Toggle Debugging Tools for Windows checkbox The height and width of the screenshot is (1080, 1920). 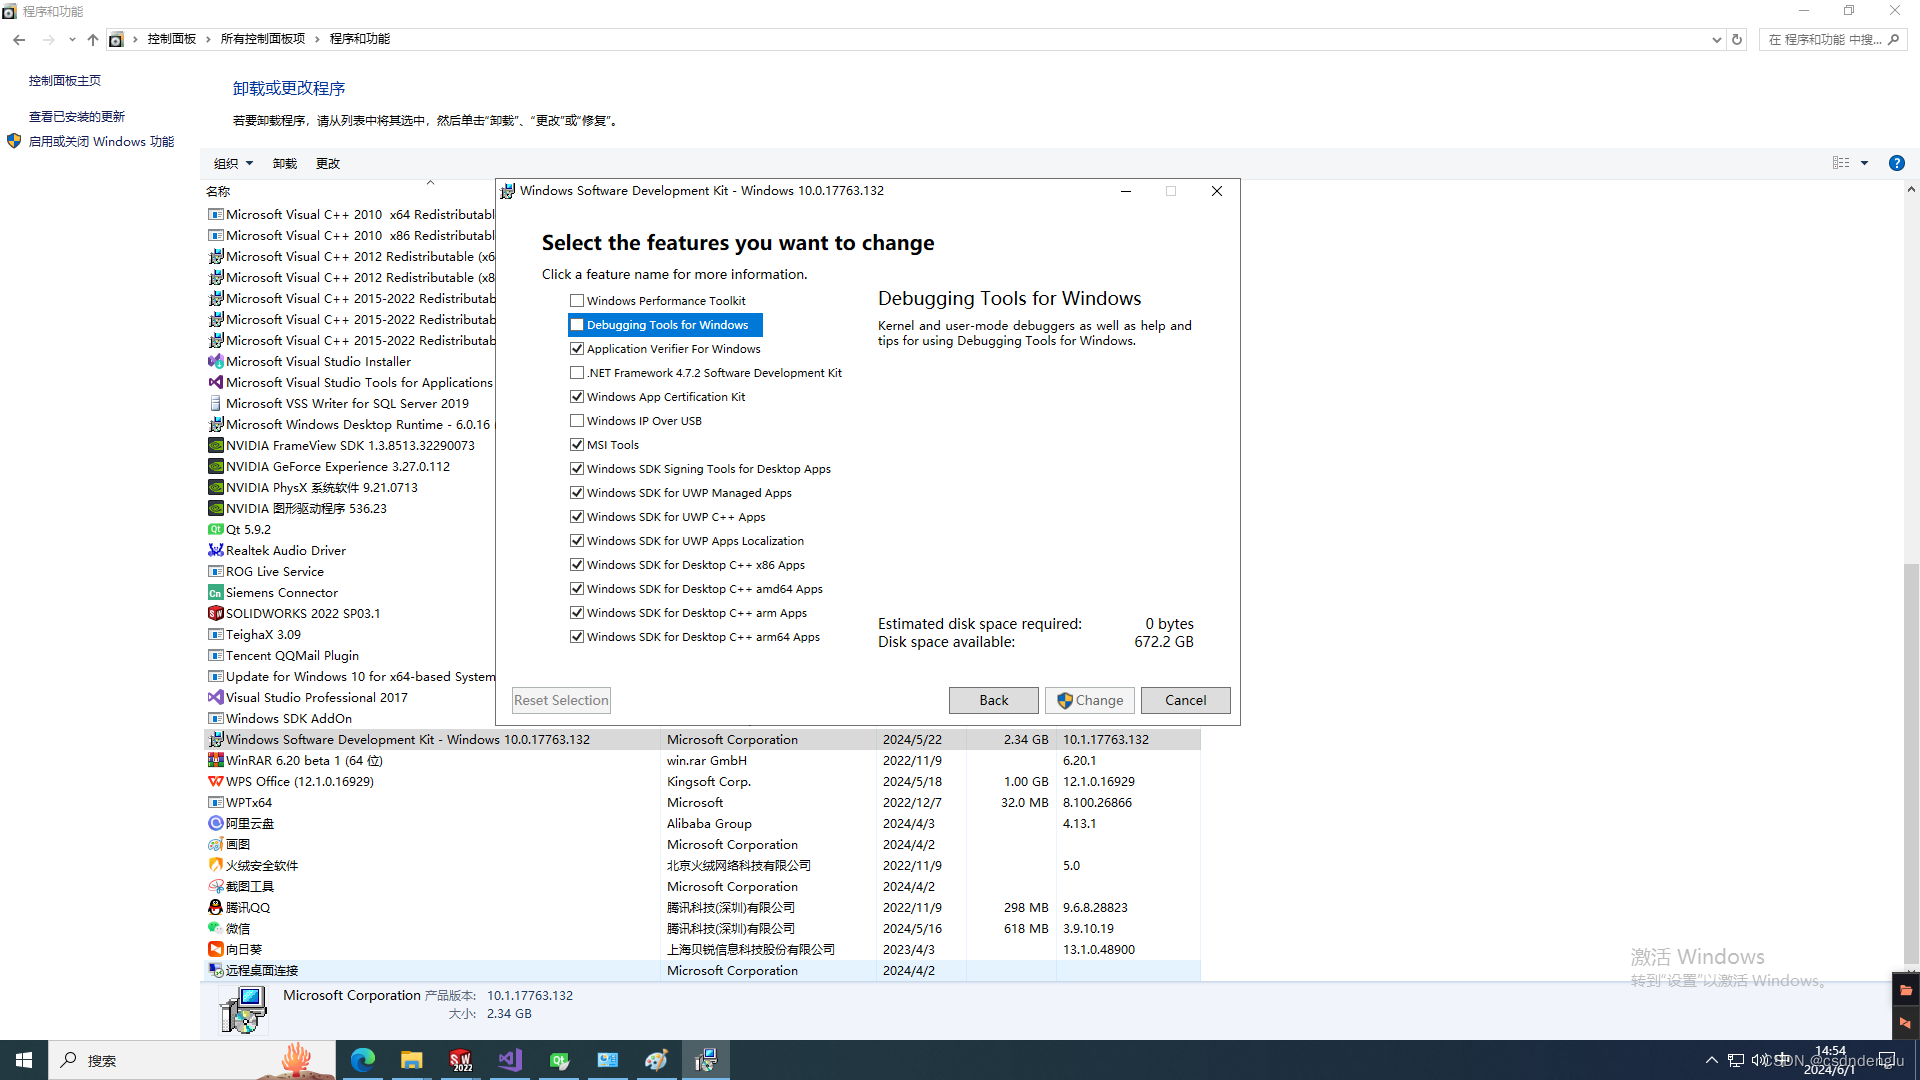[x=577, y=325]
